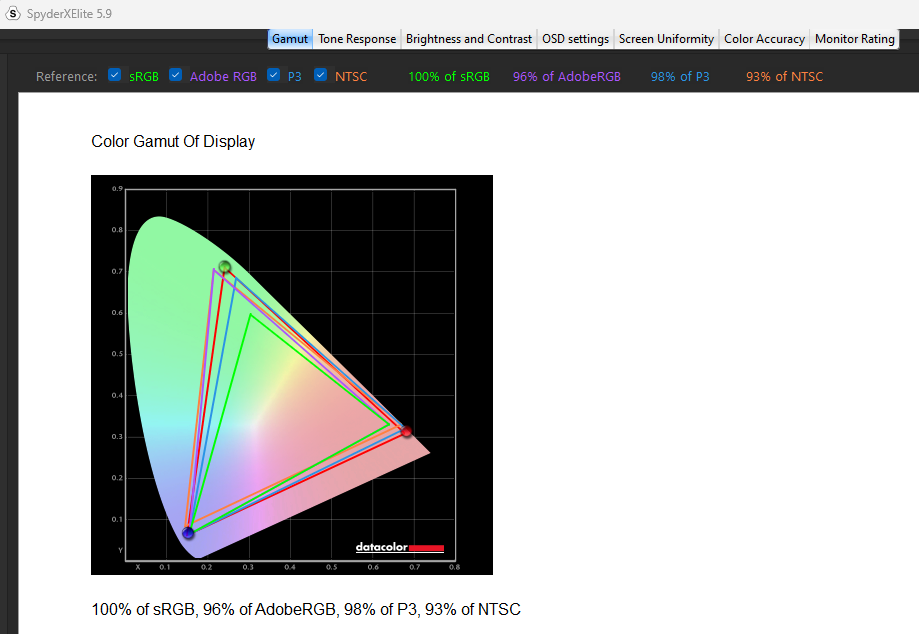Go to the OSD settings tab
Image resolution: width=919 pixels, height=634 pixels.
(x=575, y=39)
